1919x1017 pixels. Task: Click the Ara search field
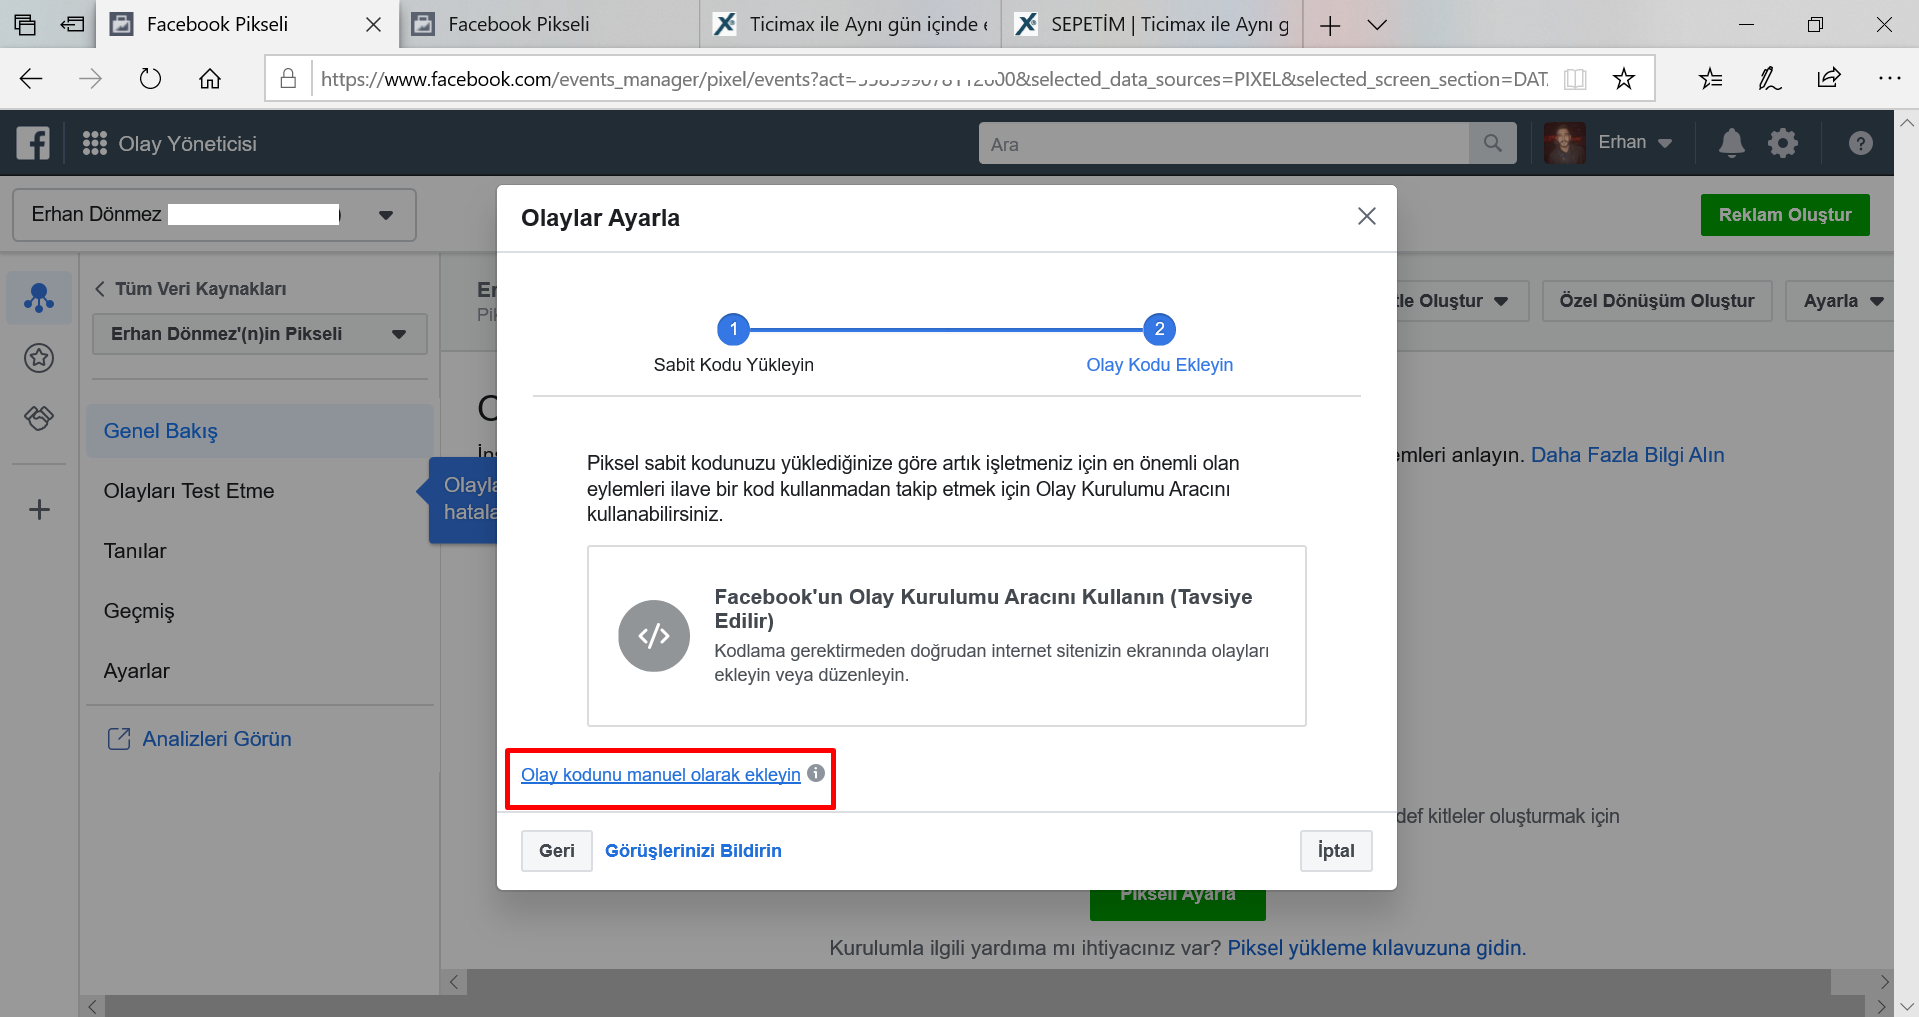coord(1223,143)
